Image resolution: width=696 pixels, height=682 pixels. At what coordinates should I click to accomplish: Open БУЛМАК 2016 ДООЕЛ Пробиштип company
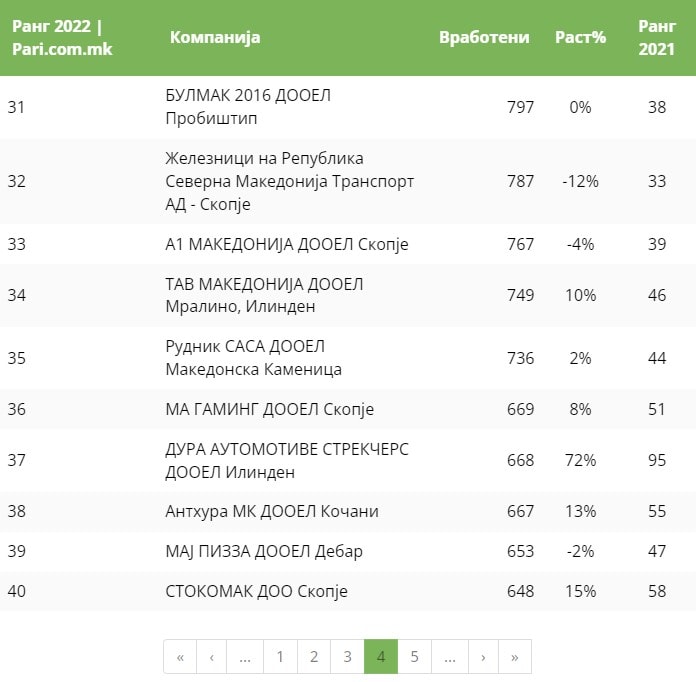point(248,107)
